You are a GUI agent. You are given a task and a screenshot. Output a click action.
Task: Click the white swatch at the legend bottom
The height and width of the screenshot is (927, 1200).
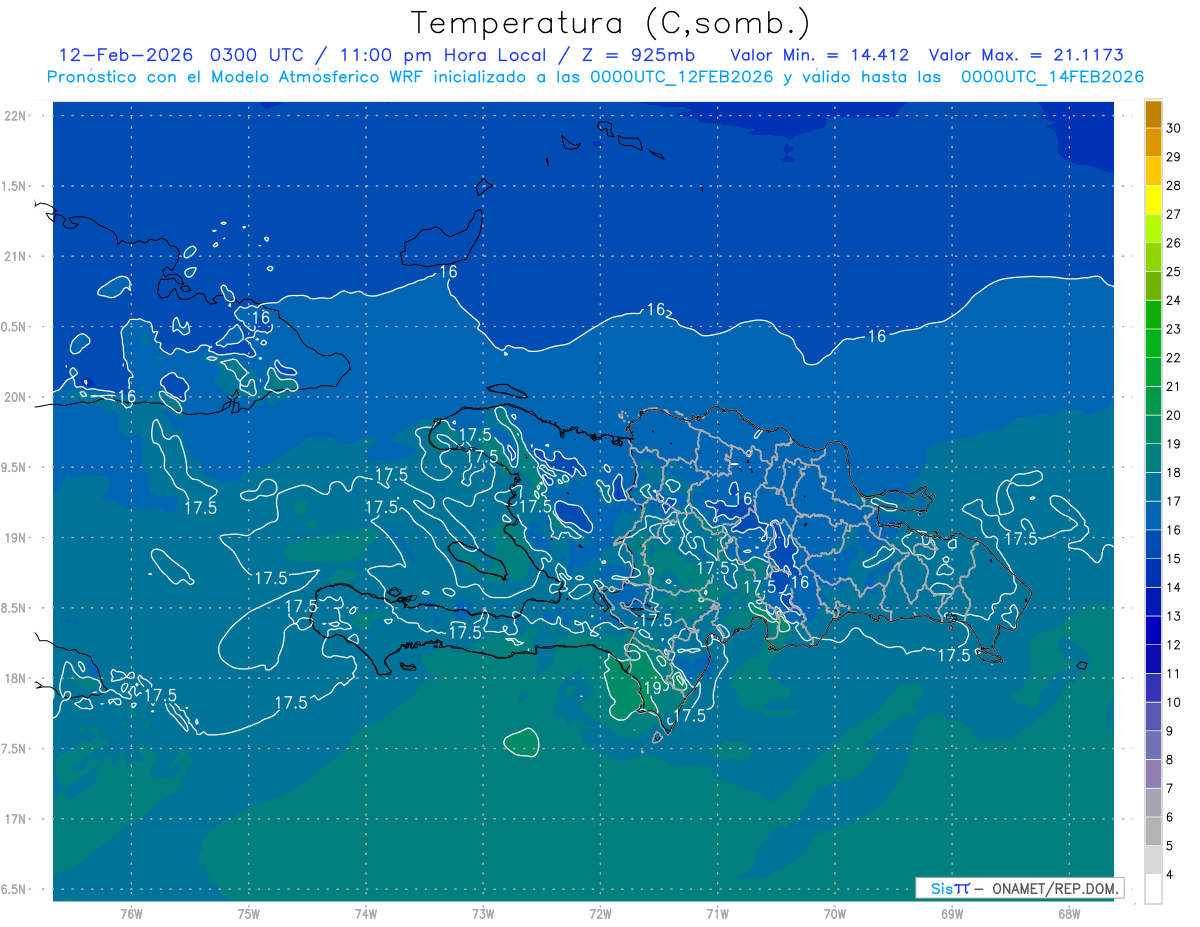tap(1153, 888)
